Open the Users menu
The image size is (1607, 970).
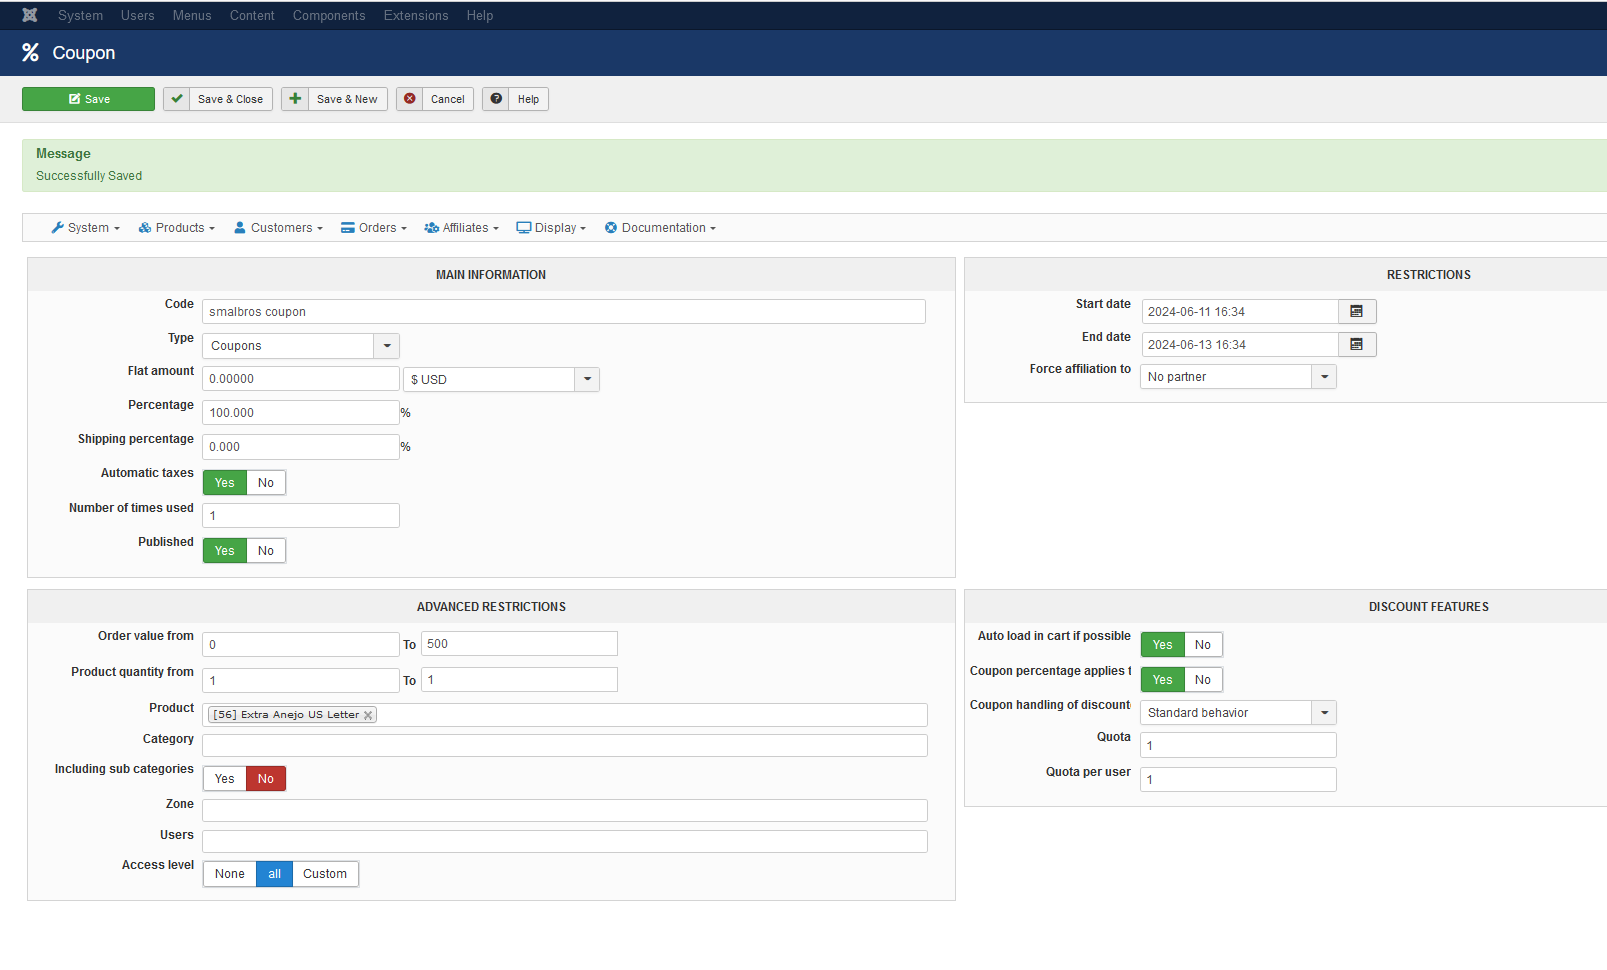point(138,15)
